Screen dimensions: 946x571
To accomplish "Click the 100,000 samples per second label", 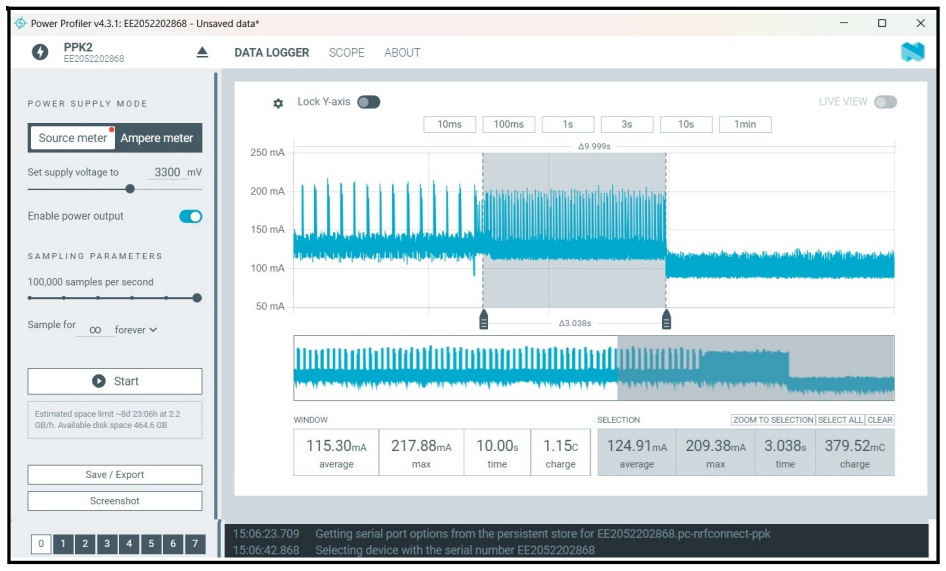I will 90,282.
